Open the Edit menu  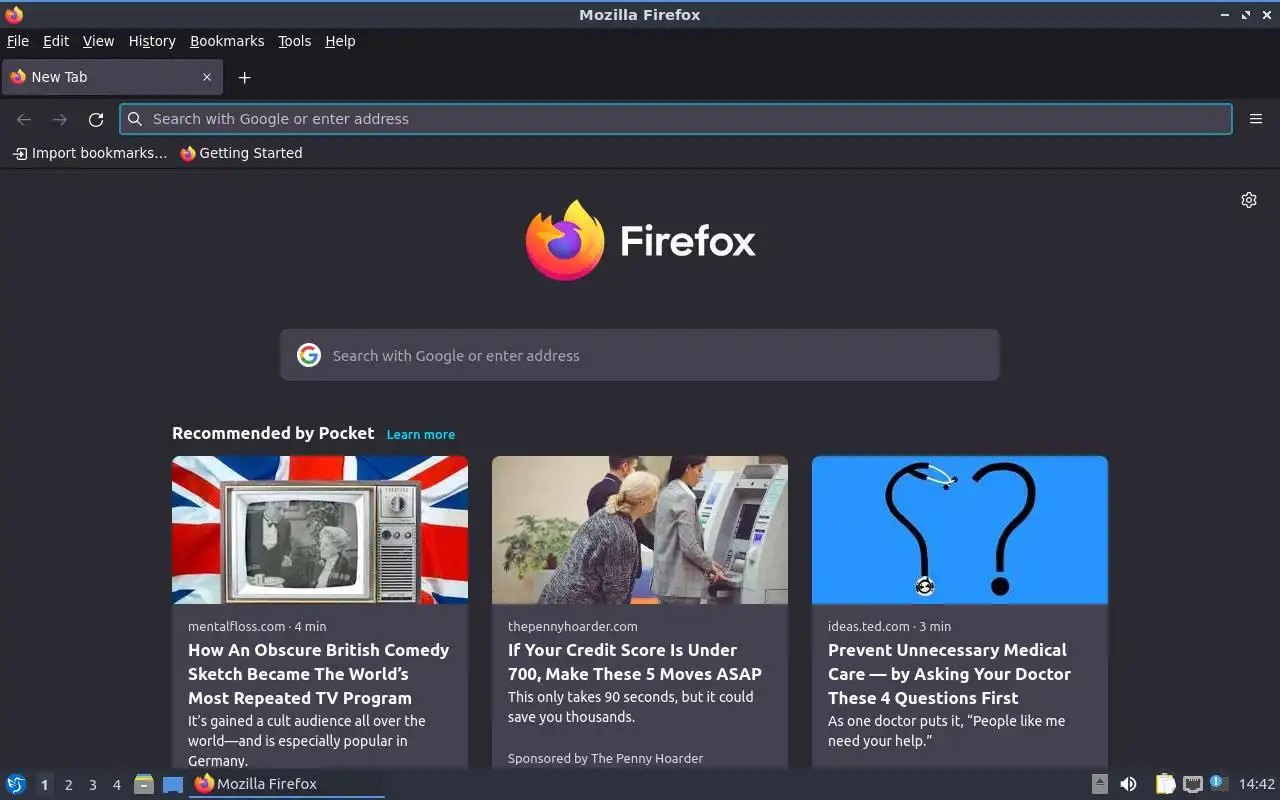click(56, 41)
